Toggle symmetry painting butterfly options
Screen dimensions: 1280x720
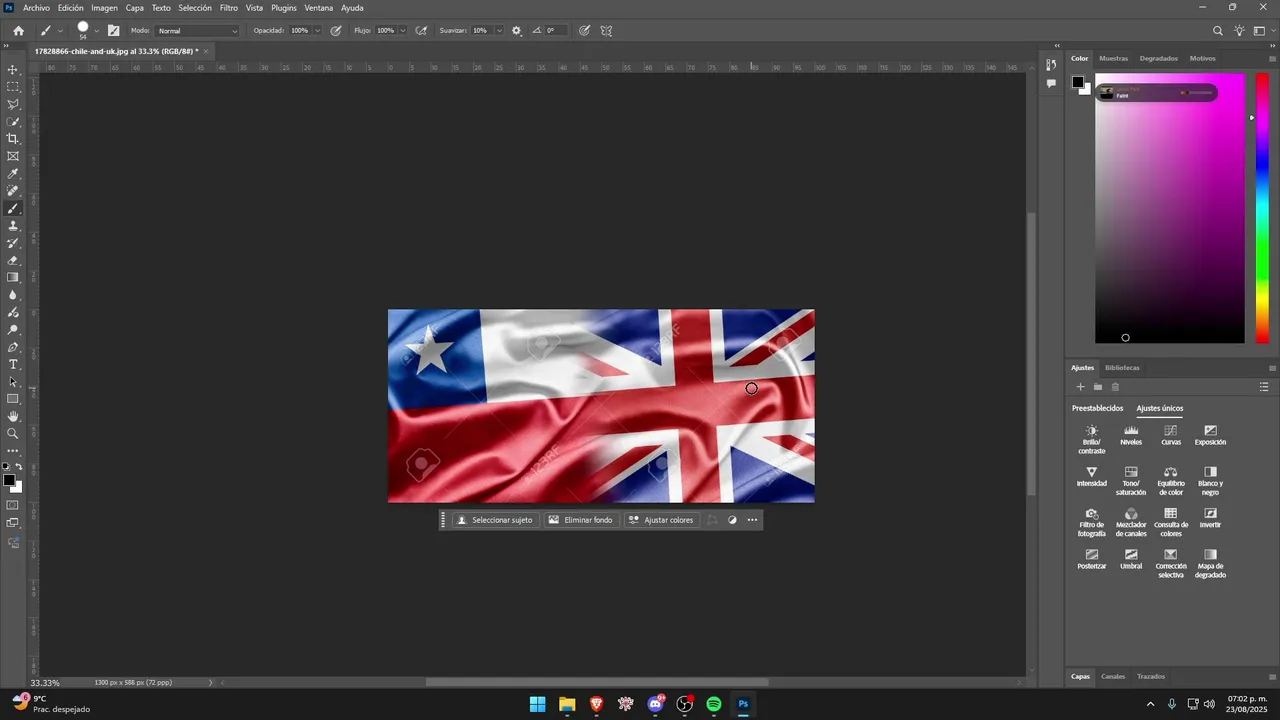(x=606, y=31)
